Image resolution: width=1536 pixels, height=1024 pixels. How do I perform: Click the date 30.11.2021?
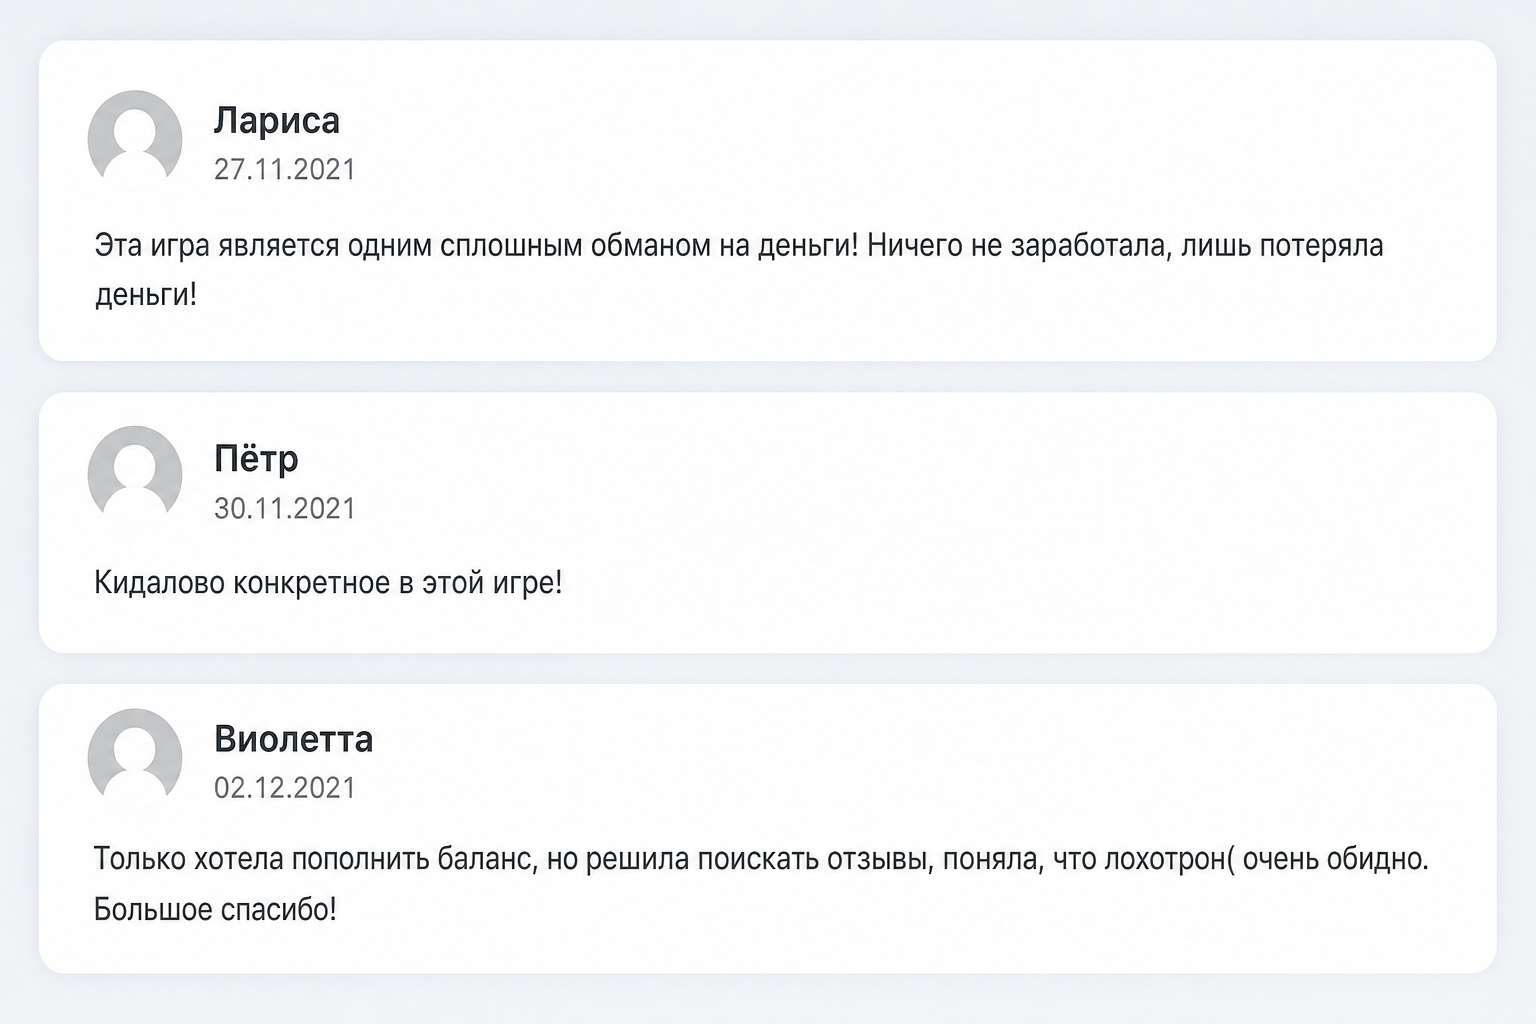(285, 508)
